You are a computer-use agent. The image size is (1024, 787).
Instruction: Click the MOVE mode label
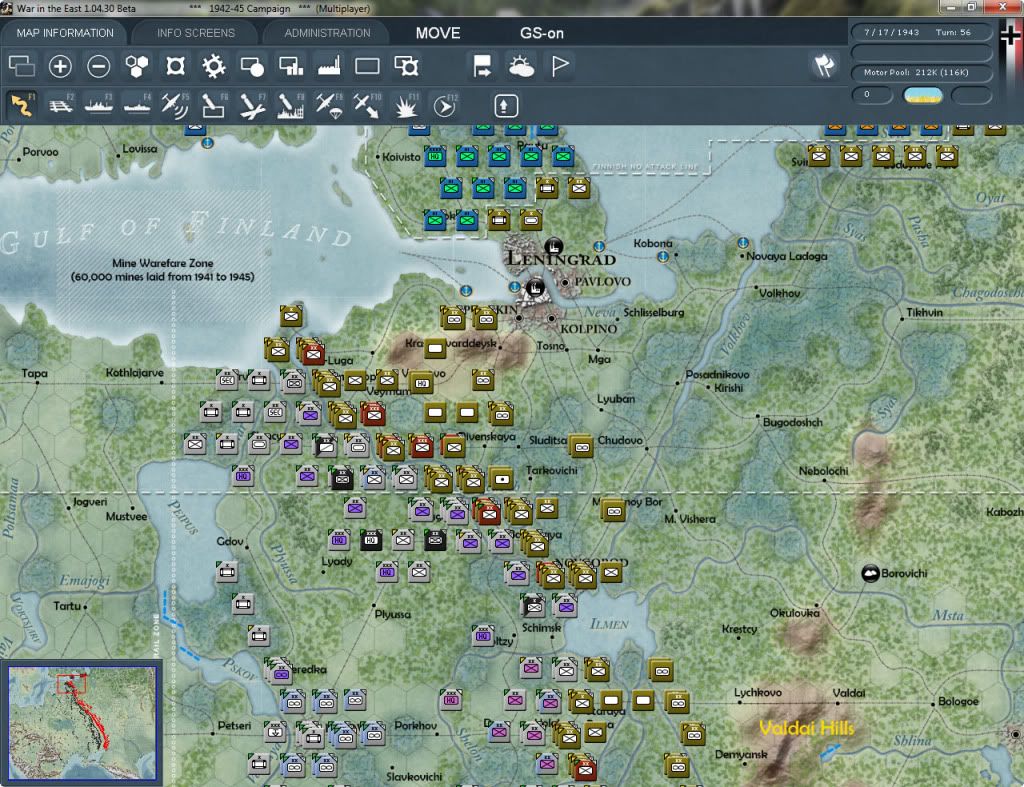coord(438,33)
